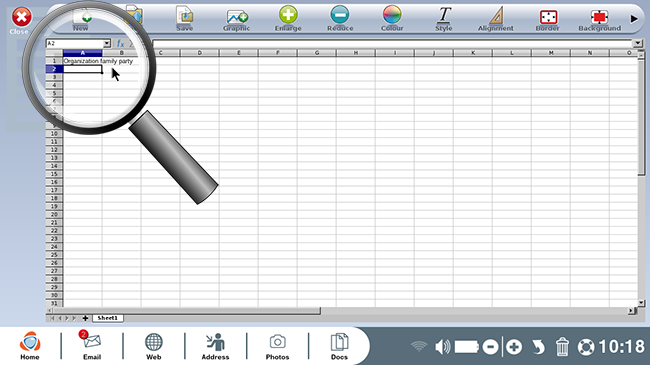Show more toolbar items with right arrow
This screenshot has width=650, height=365.
pyautogui.click(x=634, y=19)
